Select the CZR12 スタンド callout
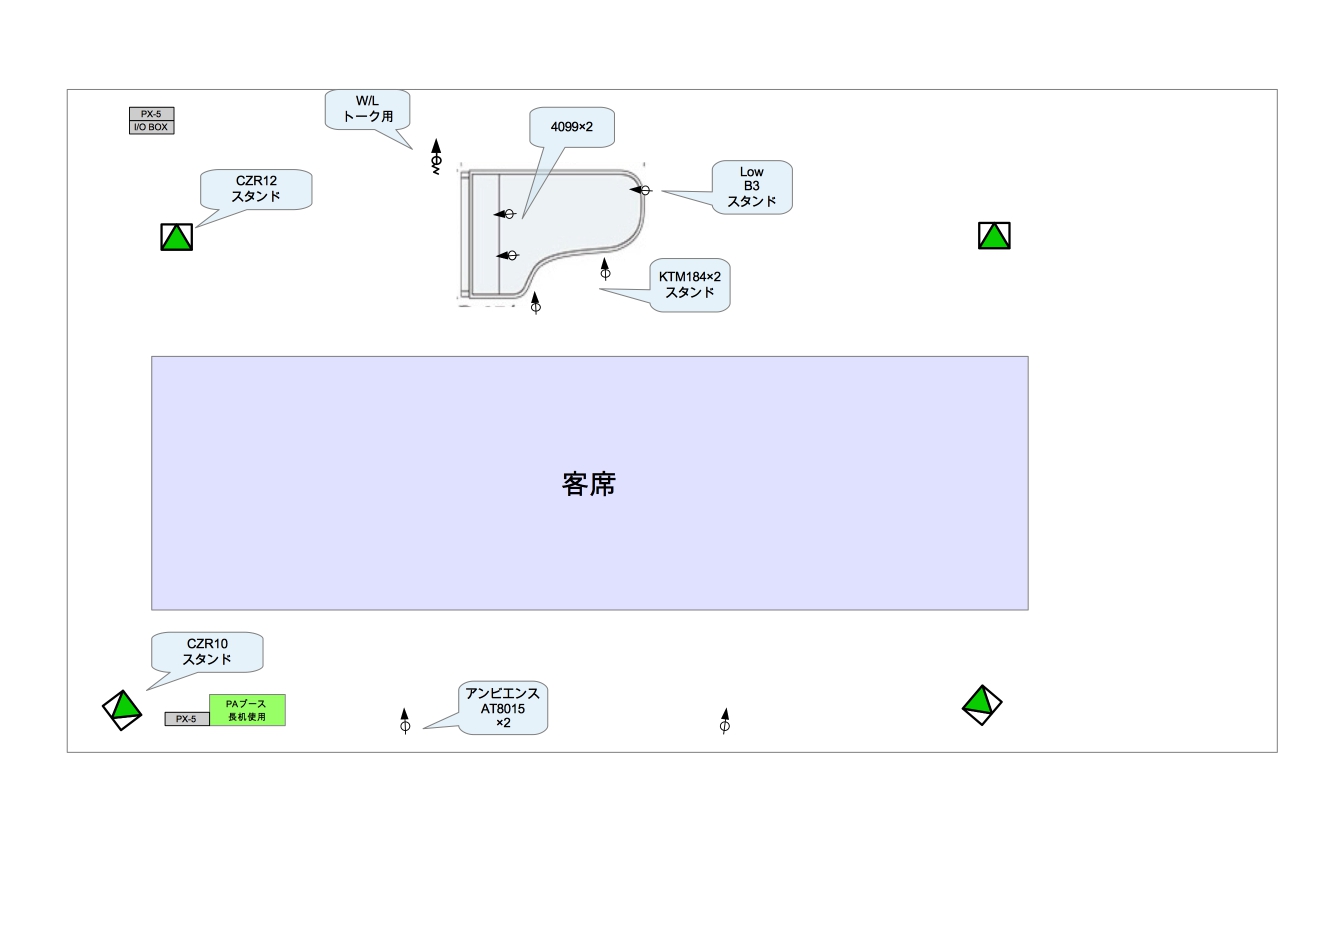Image resolution: width=1321 pixels, height=934 pixels. [x=256, y=189]
